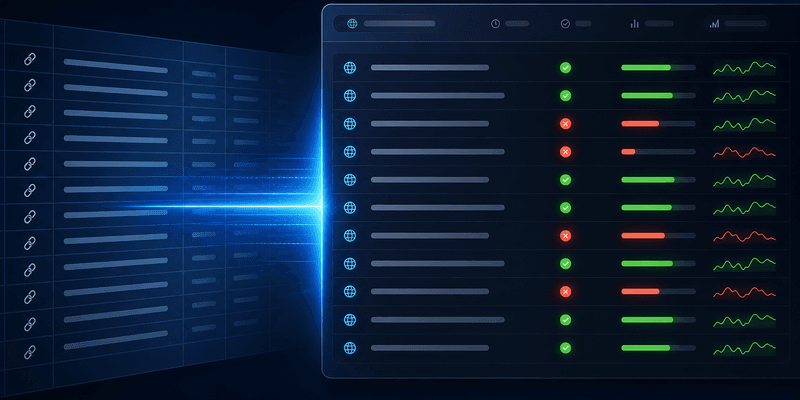800x400 pixels.
Task: Click the green checkmark status in the first row
Action: (x=565, y=67)
